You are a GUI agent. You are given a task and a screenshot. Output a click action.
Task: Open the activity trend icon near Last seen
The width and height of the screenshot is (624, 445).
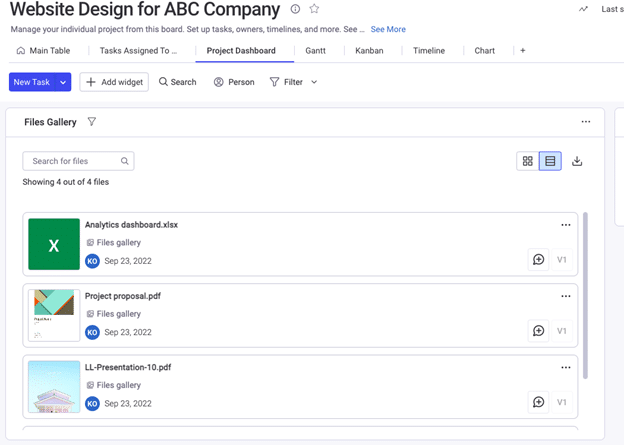click(583, 9)
